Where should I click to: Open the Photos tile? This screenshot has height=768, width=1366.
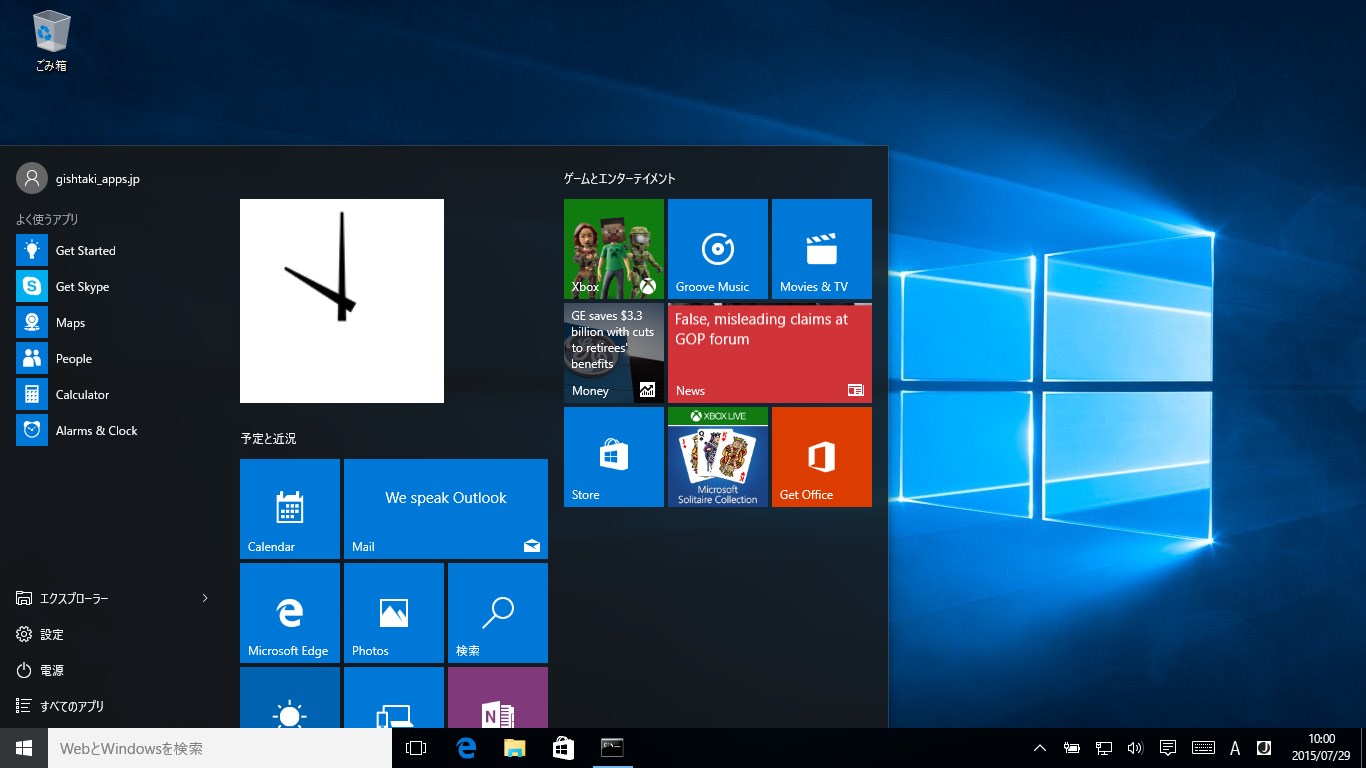tap(394, 613)
